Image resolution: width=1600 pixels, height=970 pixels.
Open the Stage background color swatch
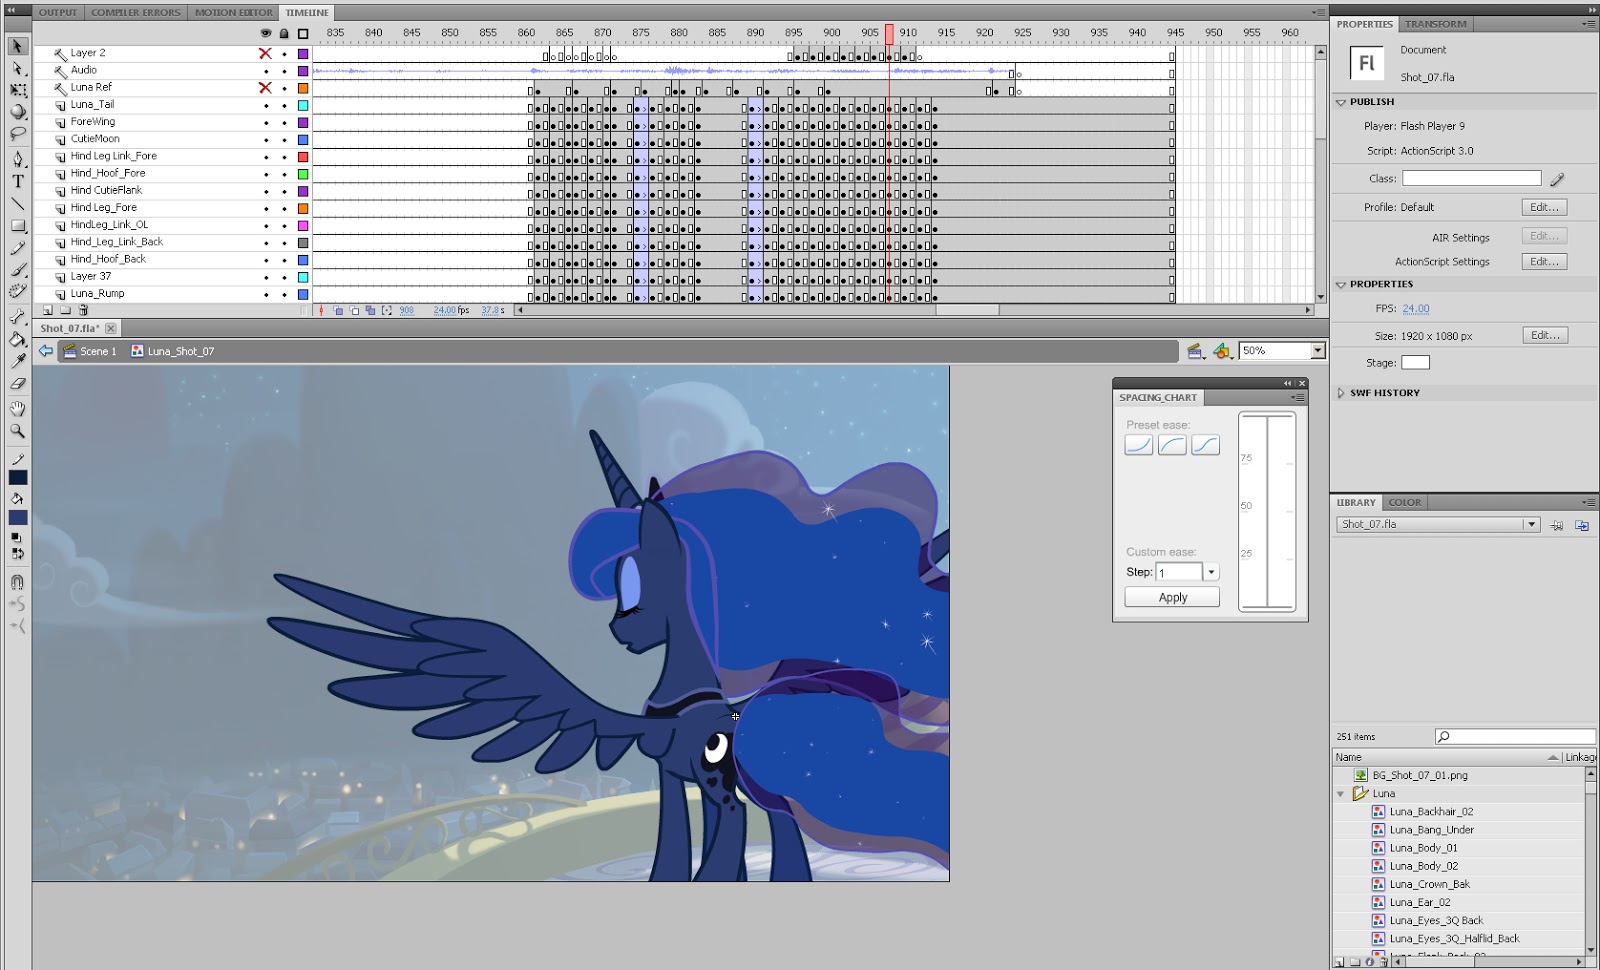1415,363
